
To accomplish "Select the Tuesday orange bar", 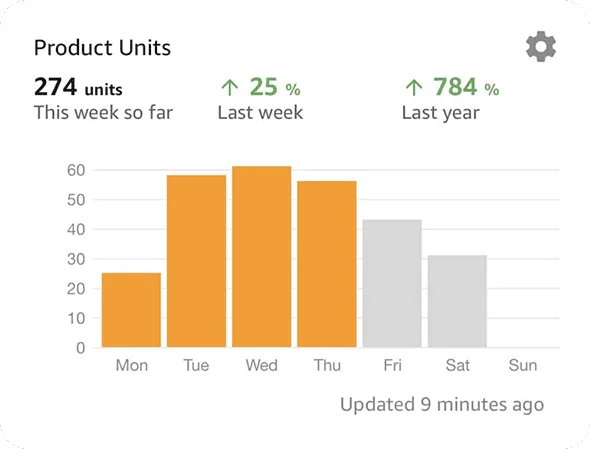I will [x=196, y=261].
